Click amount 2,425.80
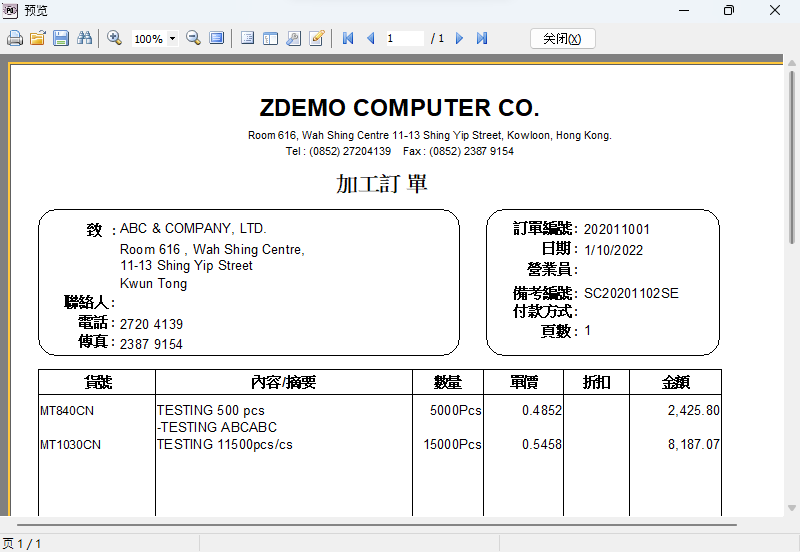Image resolution: width=800 pixels, height=552 pixels. (694, 410)
